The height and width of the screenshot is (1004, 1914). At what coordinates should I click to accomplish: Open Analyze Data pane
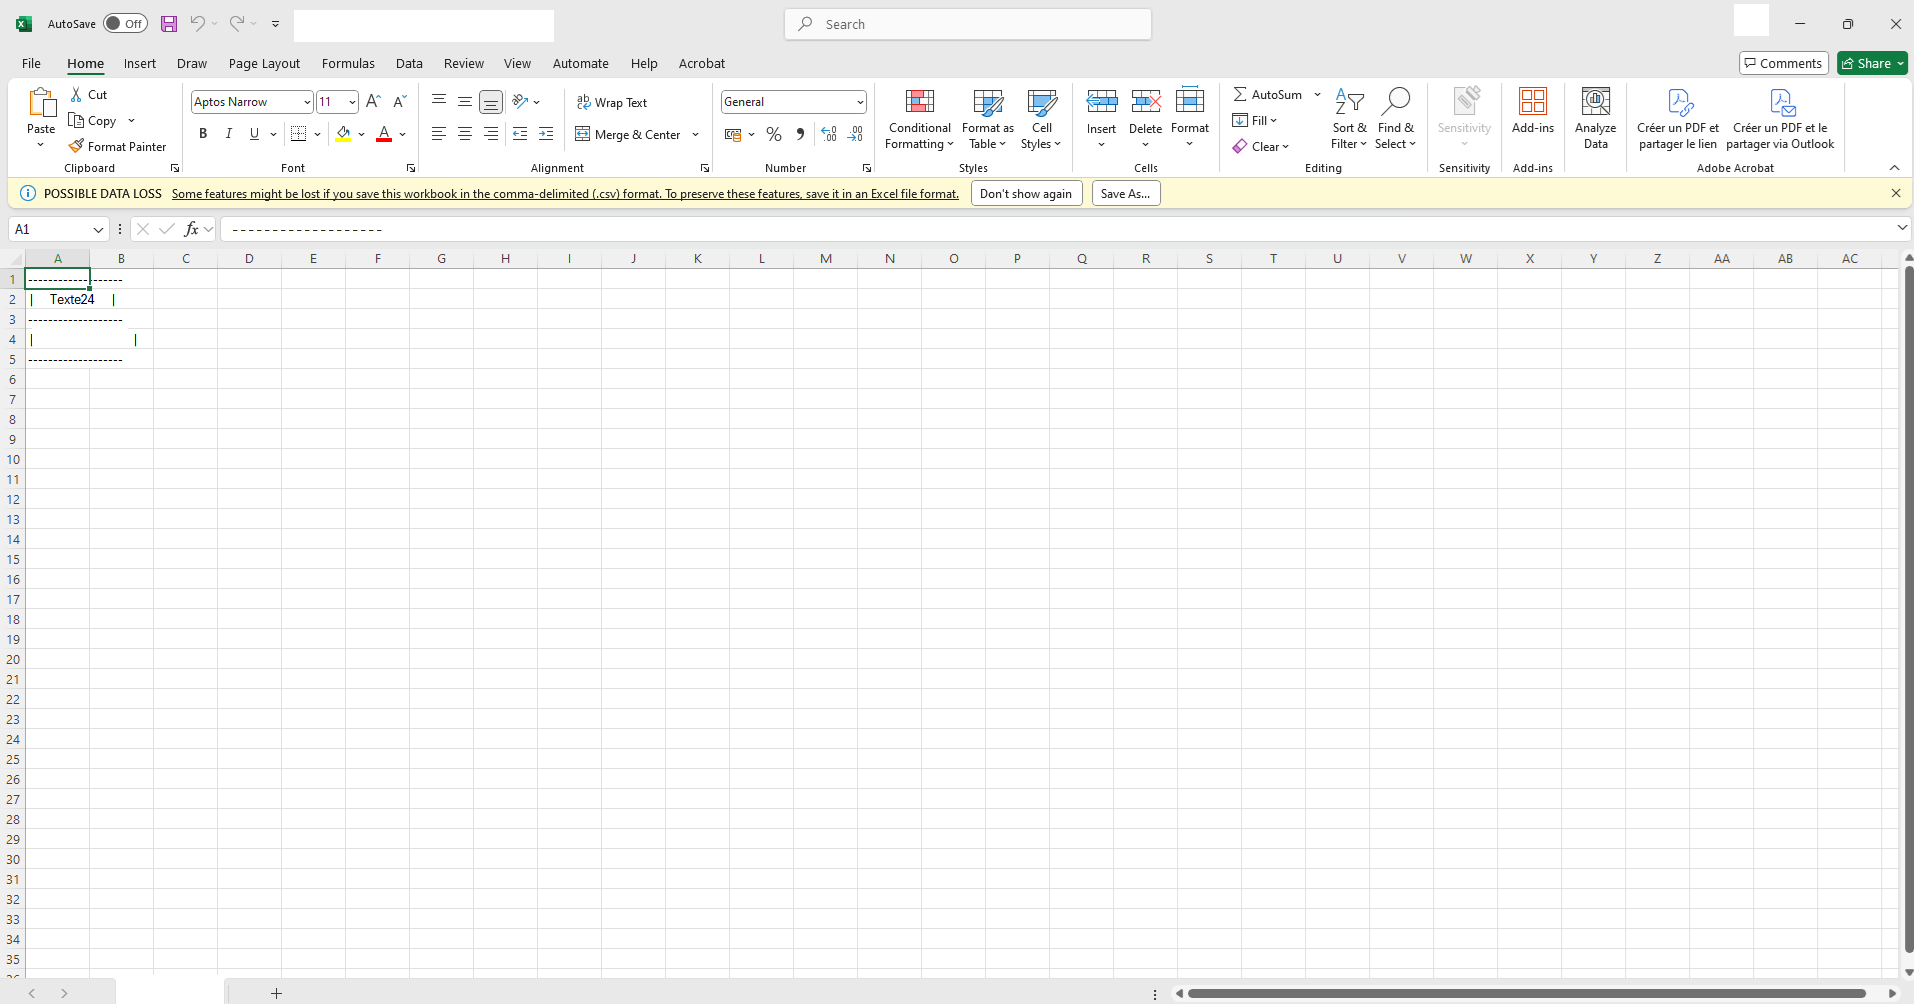pyautogui.click(x=1596, y=118)
